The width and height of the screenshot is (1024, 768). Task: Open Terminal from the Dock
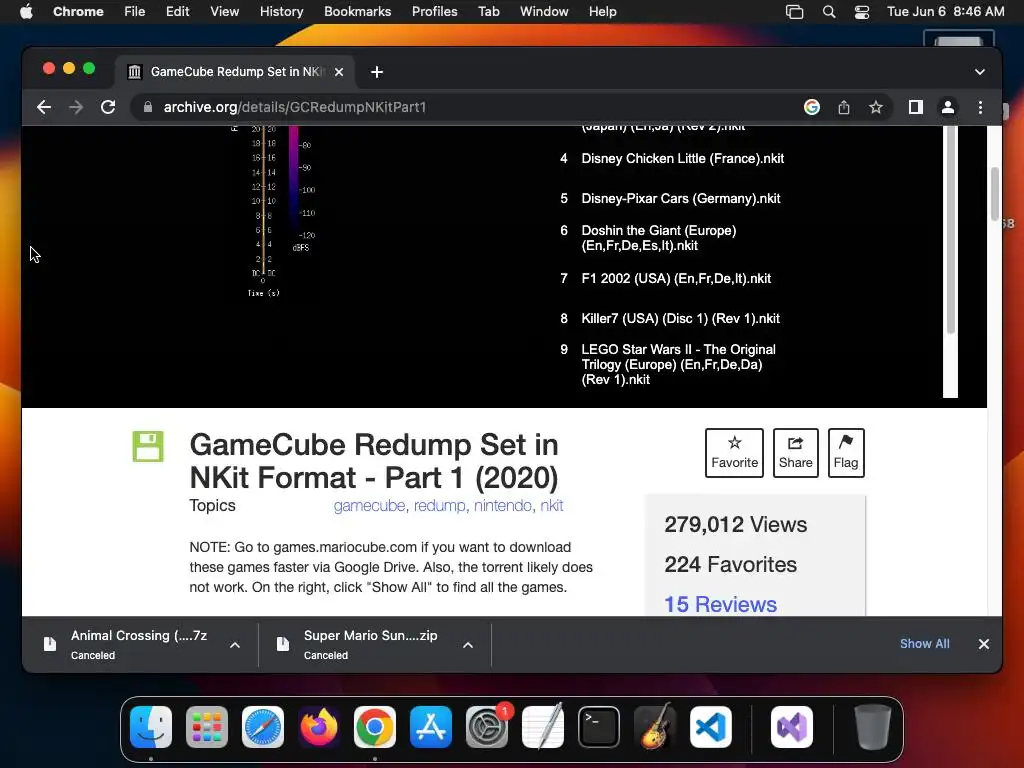click(x=599, y=727)
